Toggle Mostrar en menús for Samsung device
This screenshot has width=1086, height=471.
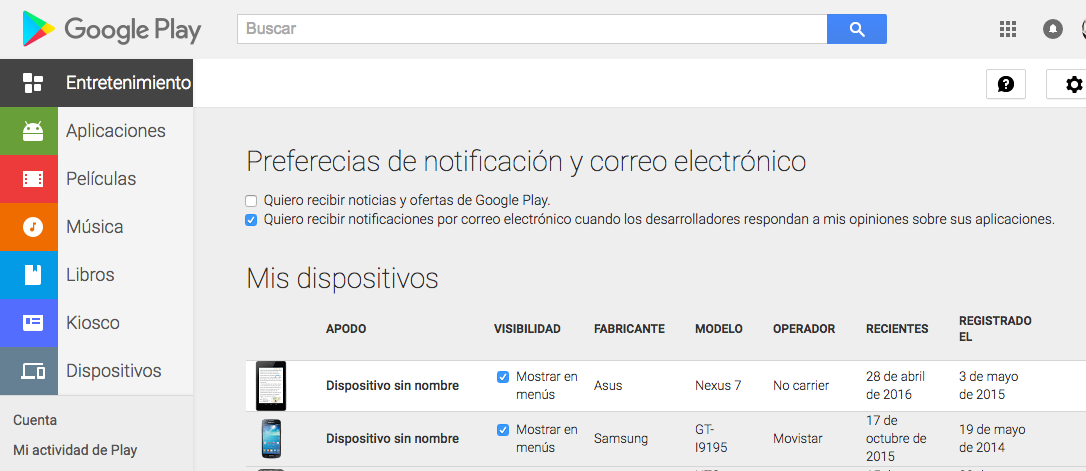click(504, 430)
